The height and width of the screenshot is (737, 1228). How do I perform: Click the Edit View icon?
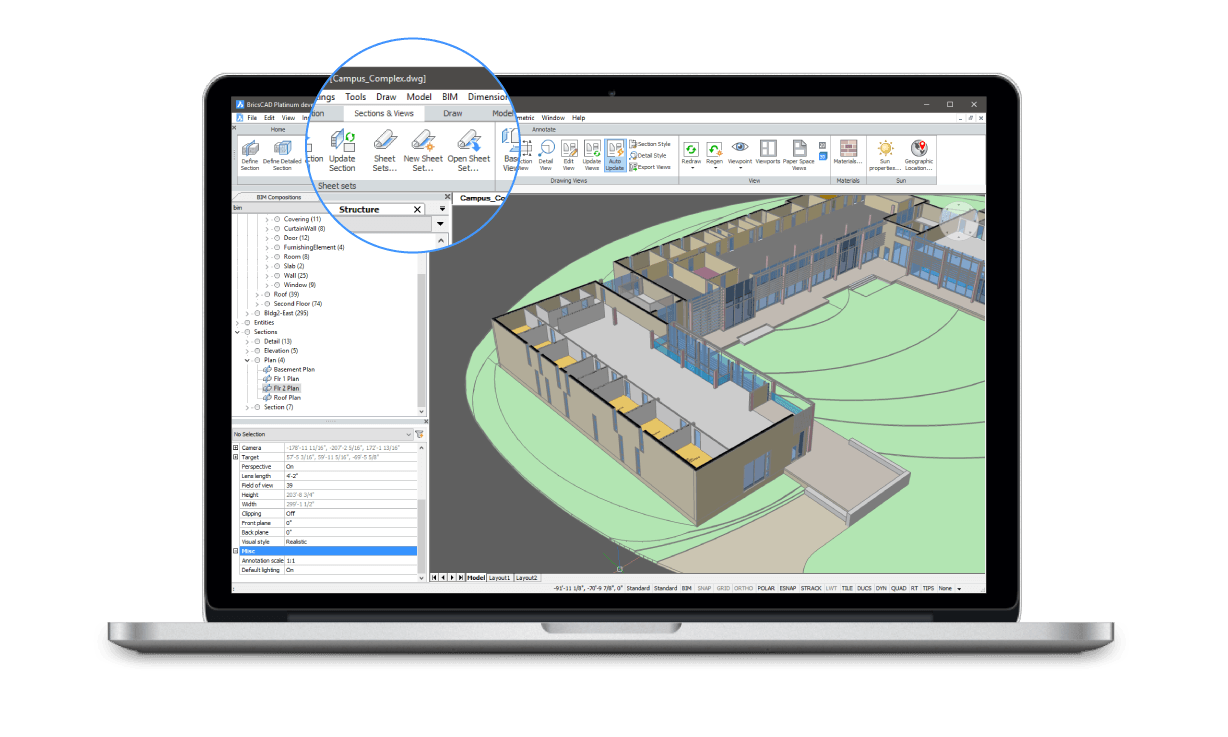(569, 148)
